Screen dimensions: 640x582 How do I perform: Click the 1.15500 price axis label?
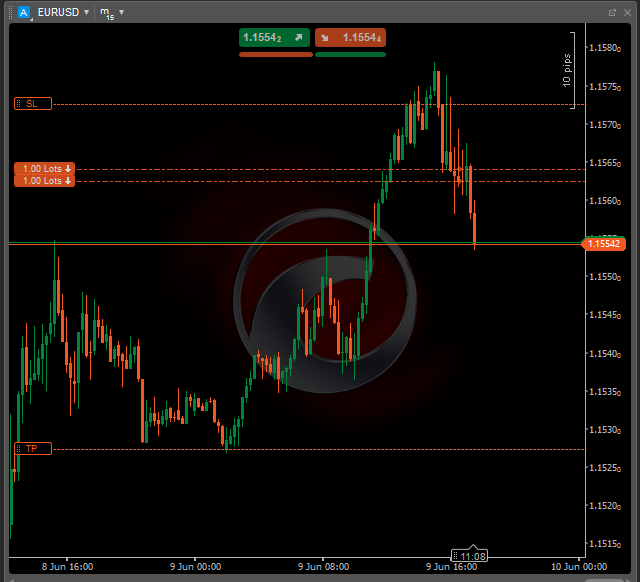click(605, 277)
